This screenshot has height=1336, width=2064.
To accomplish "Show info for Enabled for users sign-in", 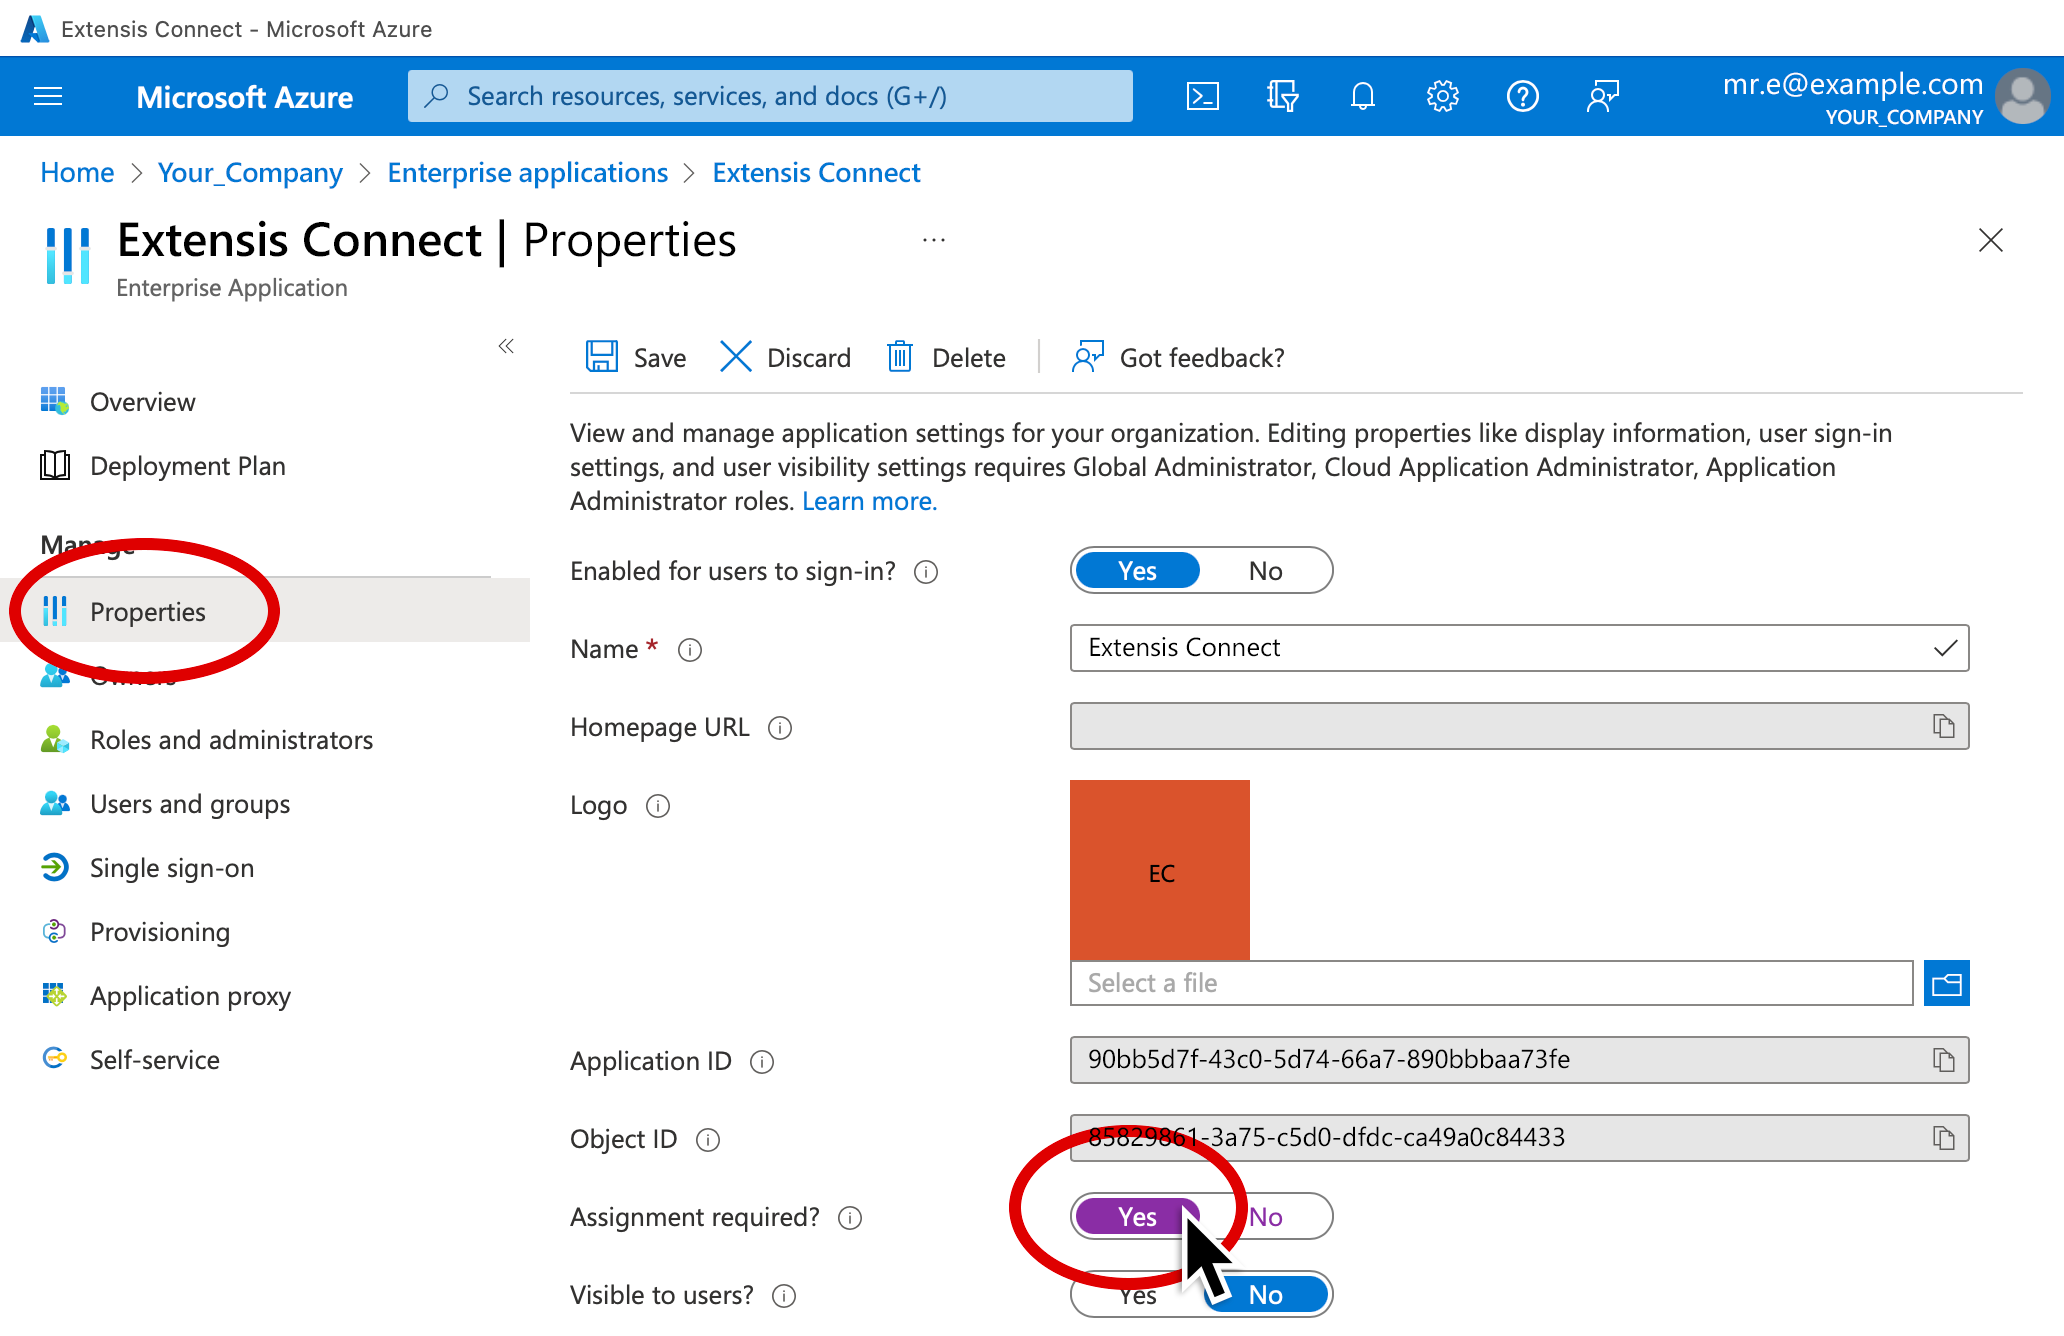I will click(926, 572).
